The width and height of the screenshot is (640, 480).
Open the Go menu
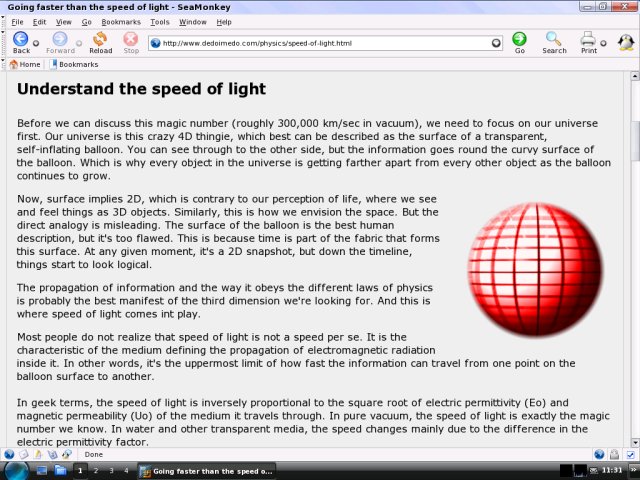87,22
